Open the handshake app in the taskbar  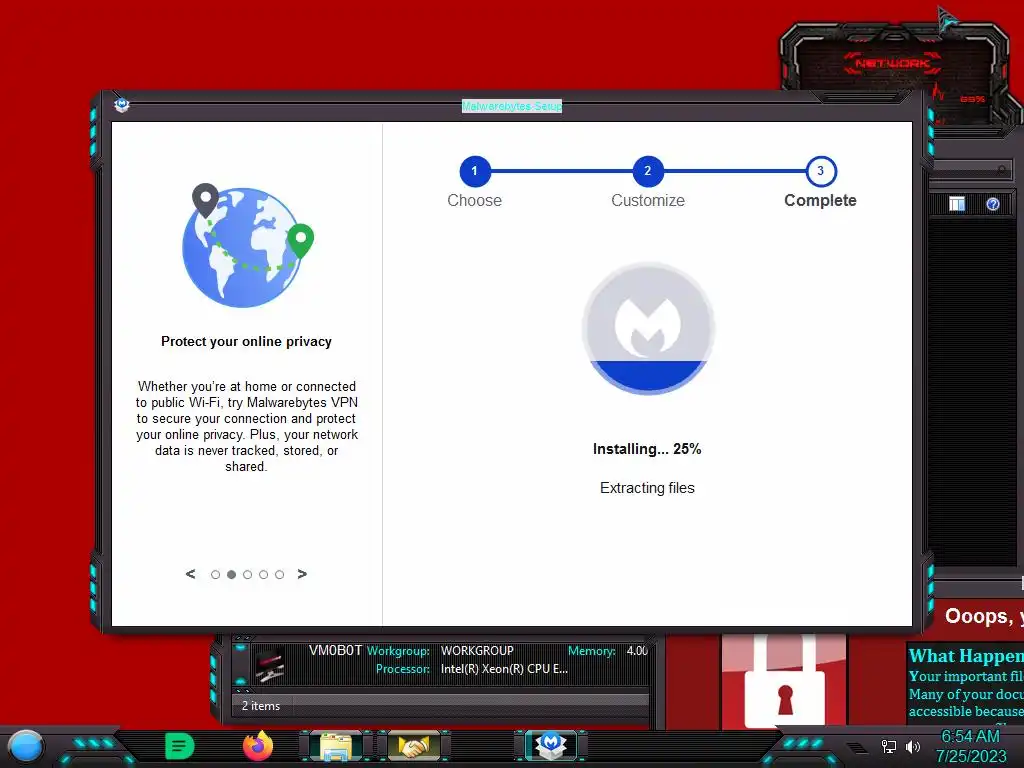[414, 746]
